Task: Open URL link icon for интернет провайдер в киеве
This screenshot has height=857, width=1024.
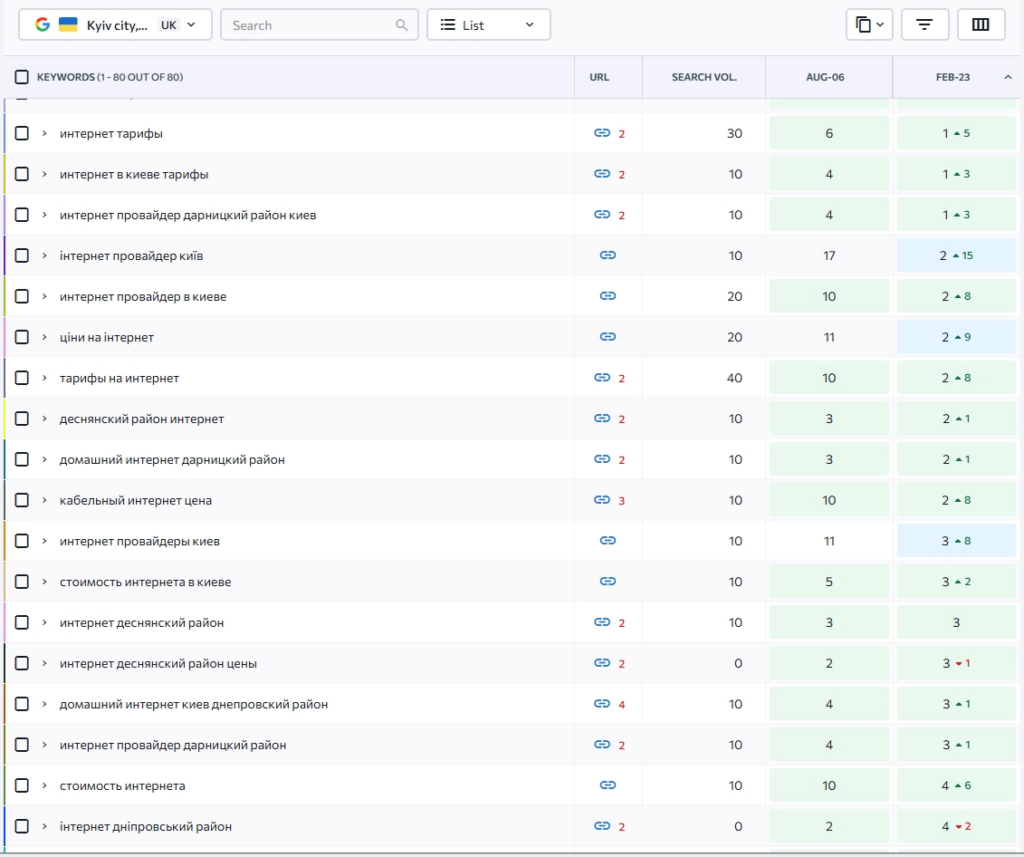Action: coord(607,296)
